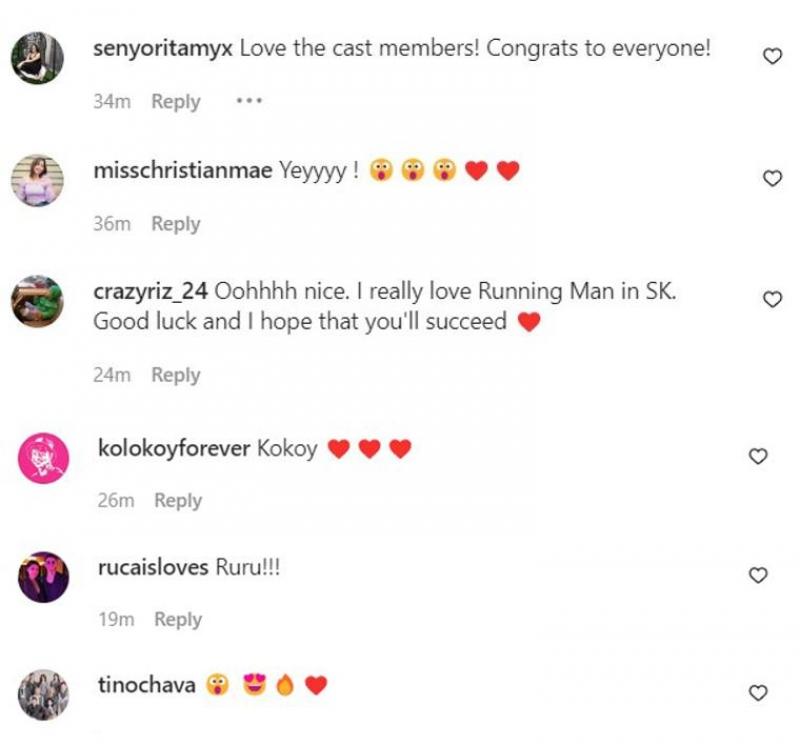Reply to senyoritamyx's comment
This screenshot has height=746, width=800.
(x=176, y=102)
